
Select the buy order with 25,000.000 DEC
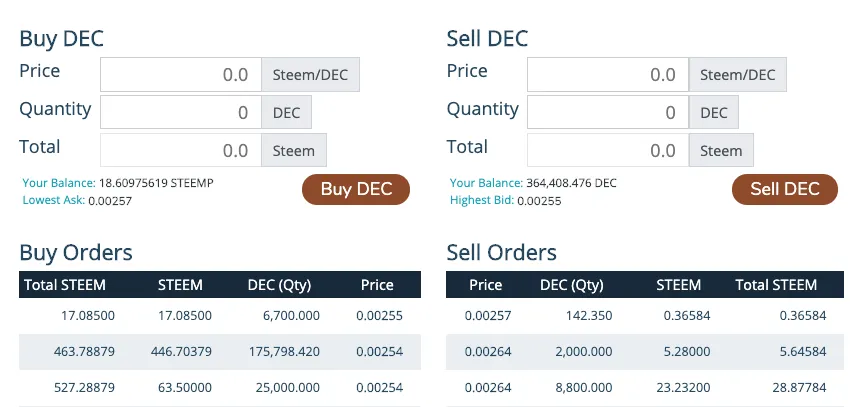(220, 388)
